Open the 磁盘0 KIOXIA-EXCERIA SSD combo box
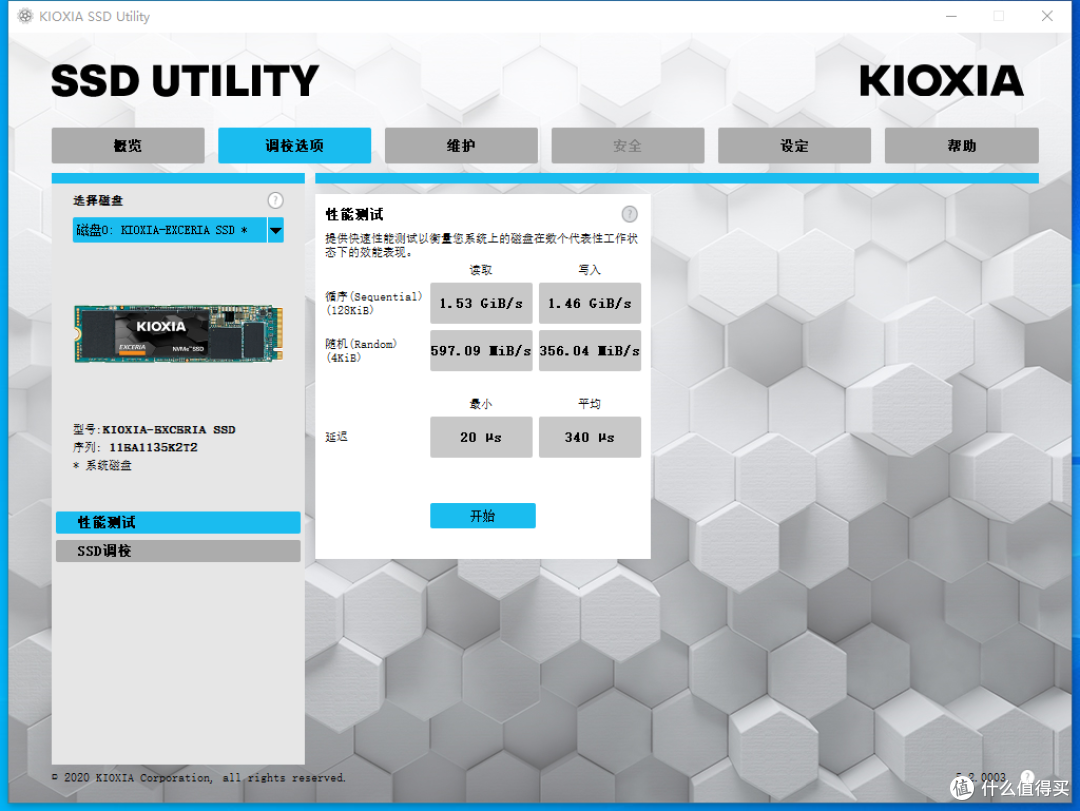The height and width of the screenshot is (811, 1080). pyautogui.click(x=168, y=230)
